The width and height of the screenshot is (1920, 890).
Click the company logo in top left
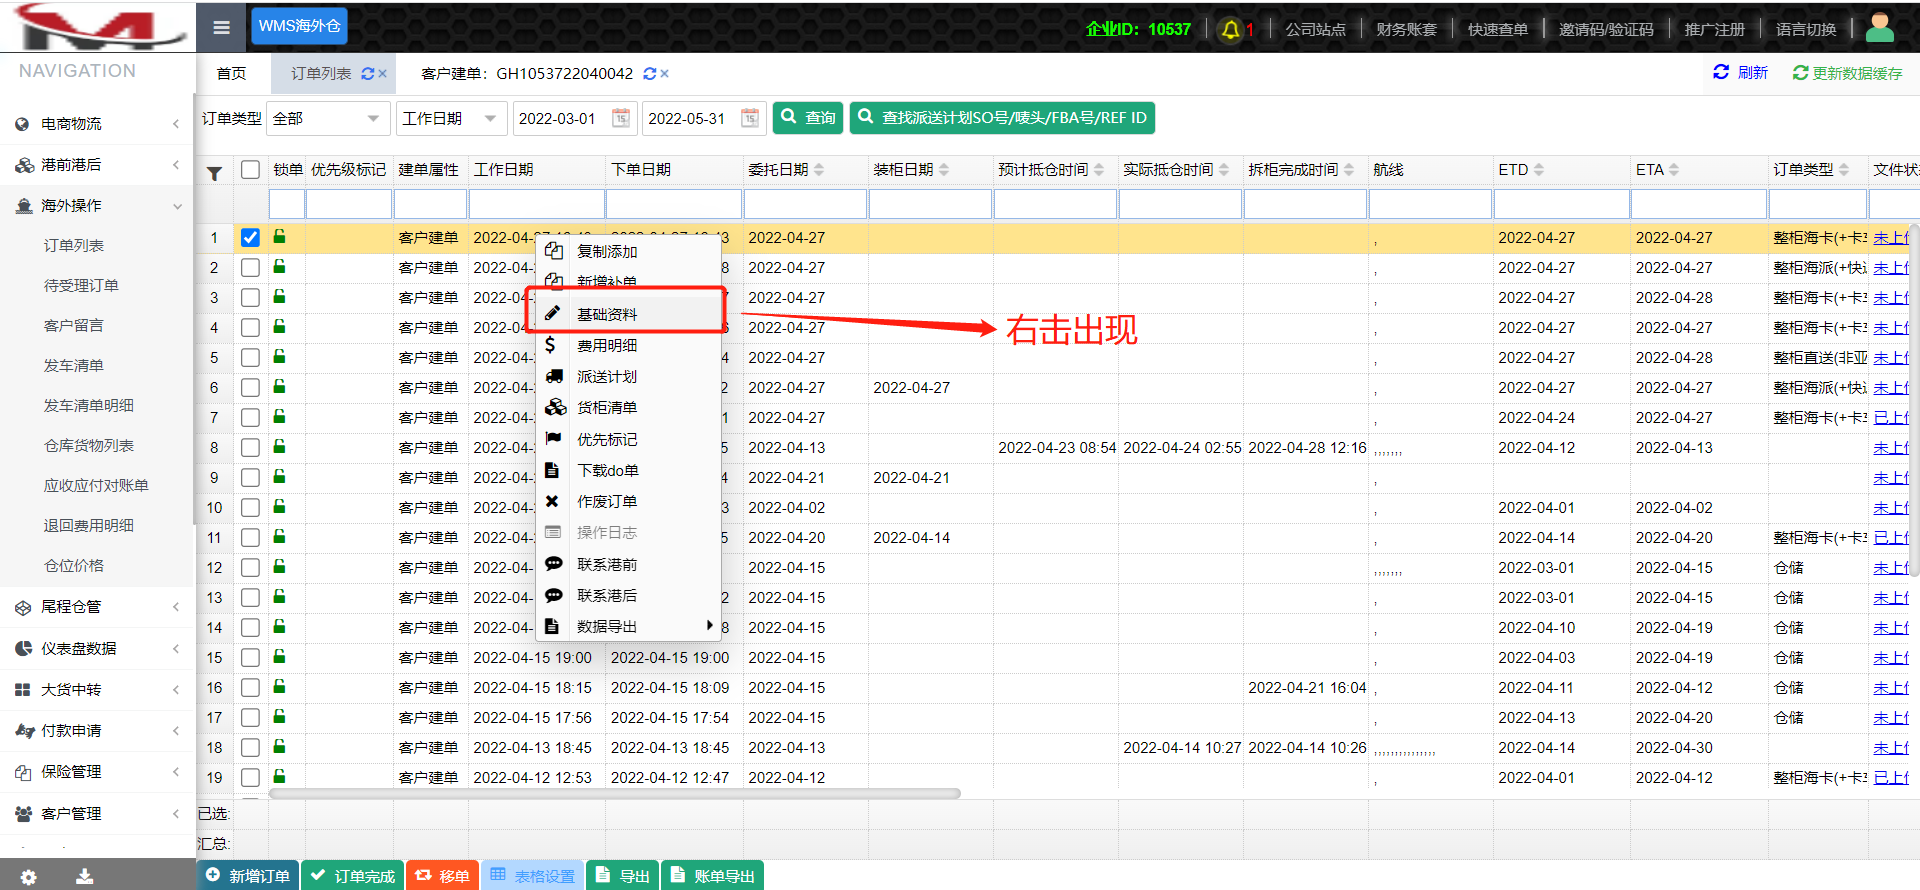(97, 27)
